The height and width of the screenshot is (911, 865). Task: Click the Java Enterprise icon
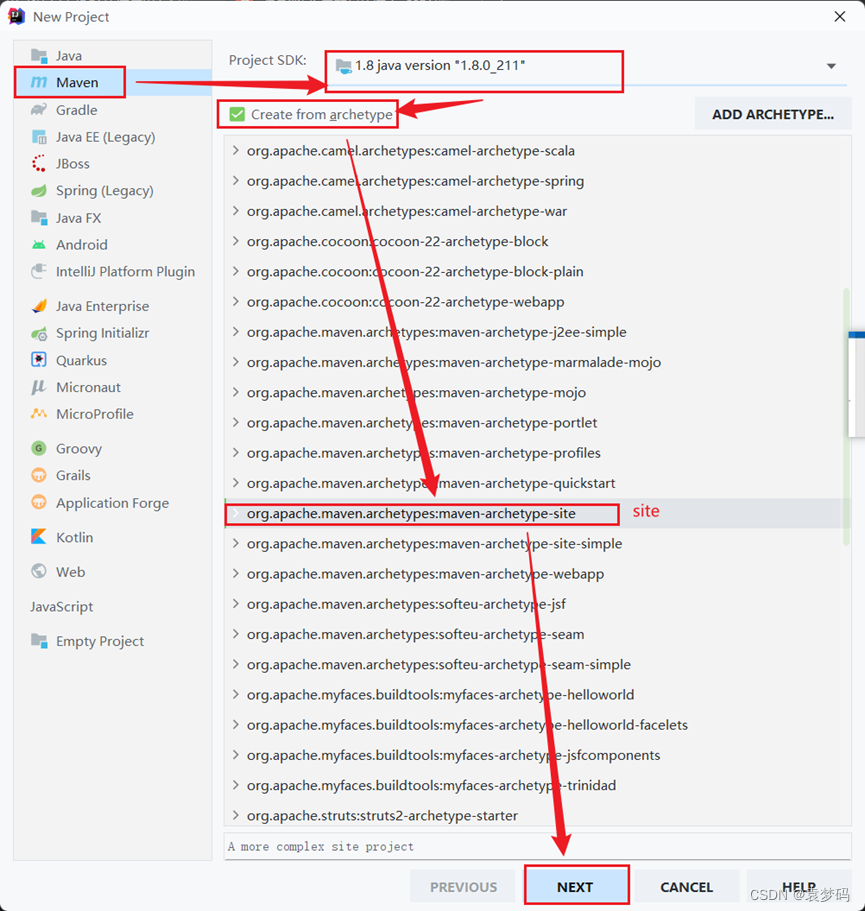(39, 306)
